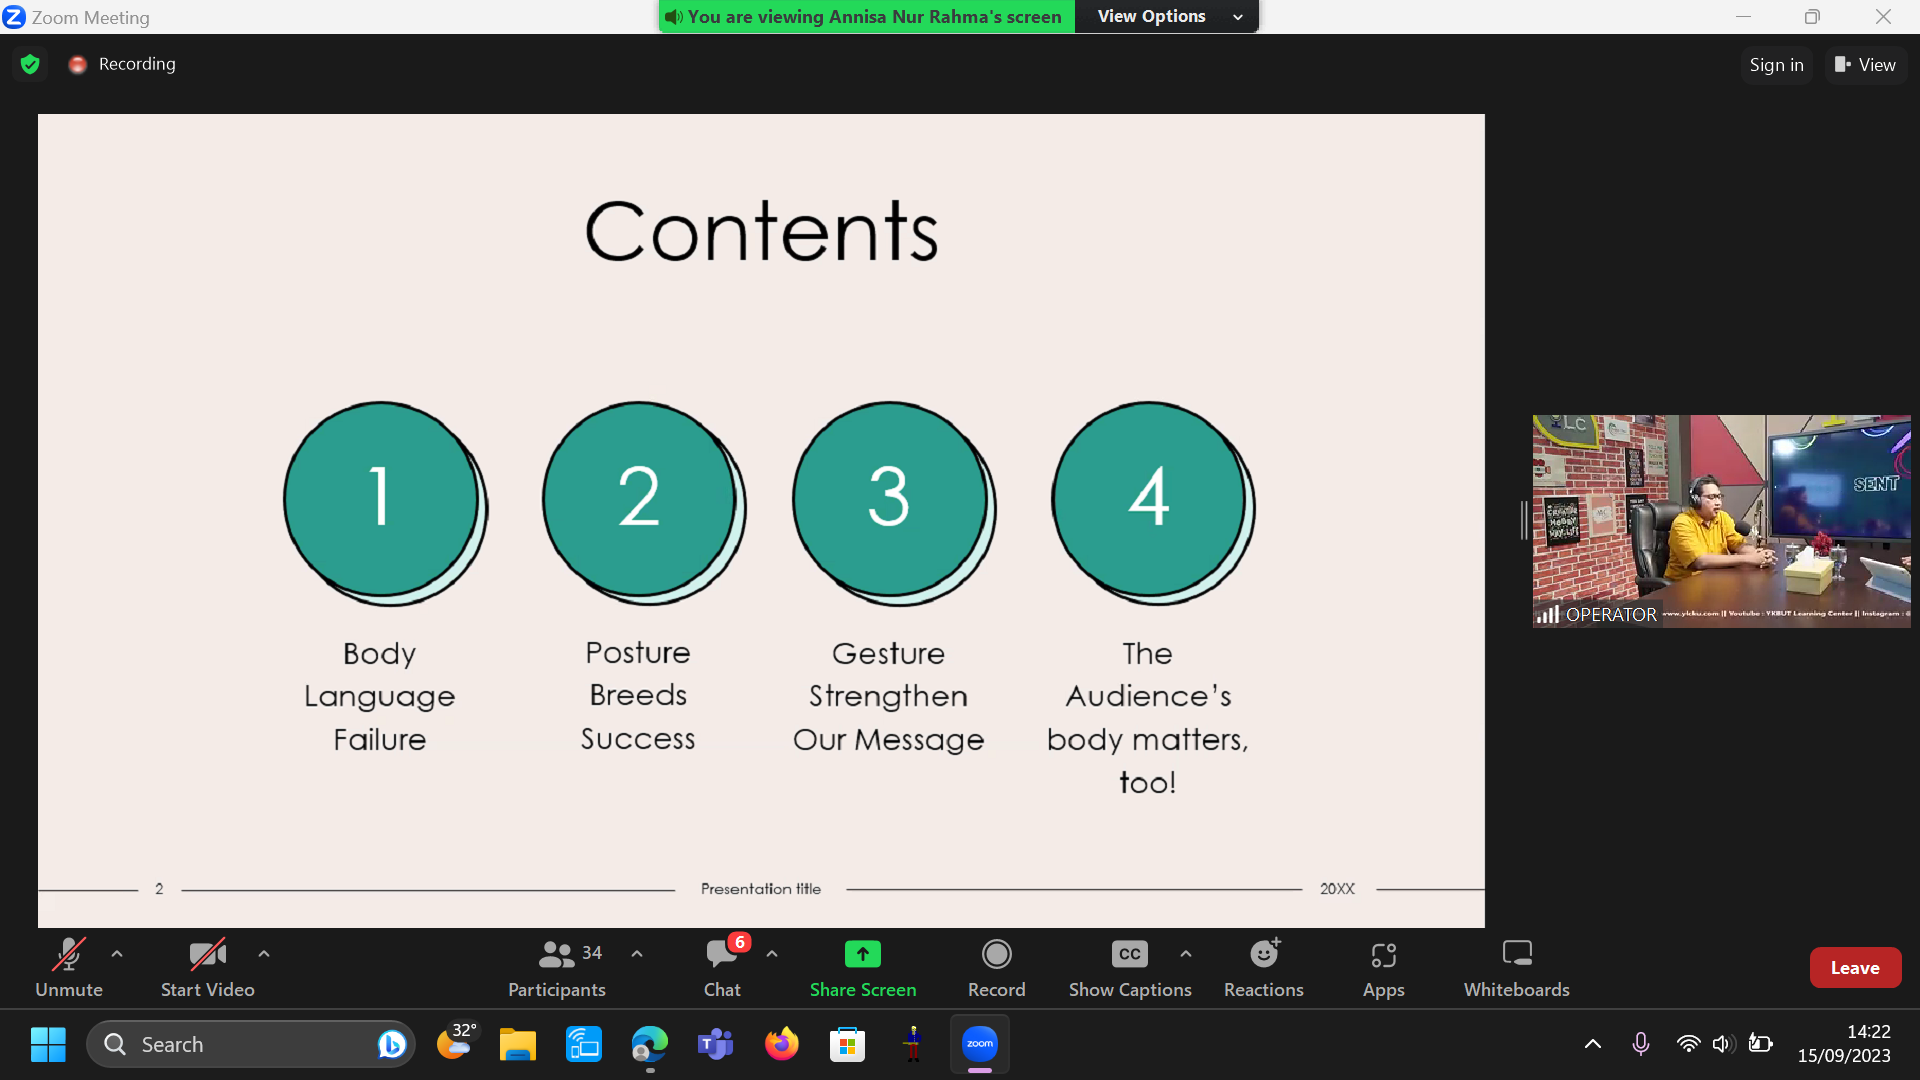
Task: Expand audio options arrow beside Unmute
Action: pyautogui.click(x=117, y=954)
